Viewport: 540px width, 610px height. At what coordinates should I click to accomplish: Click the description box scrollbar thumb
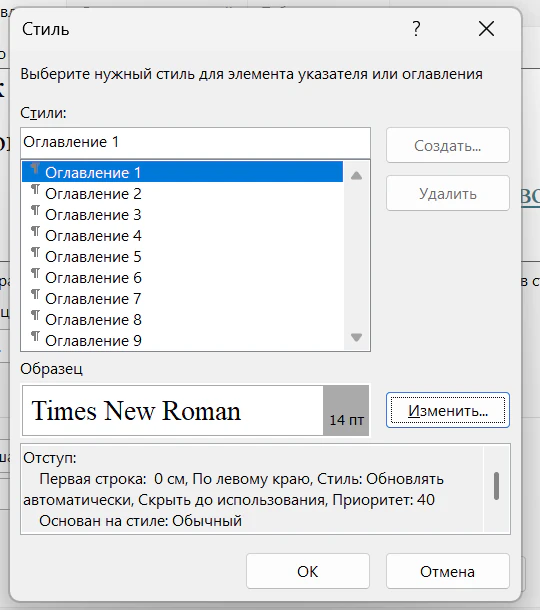pyautogui.click(x=496, y=486)
